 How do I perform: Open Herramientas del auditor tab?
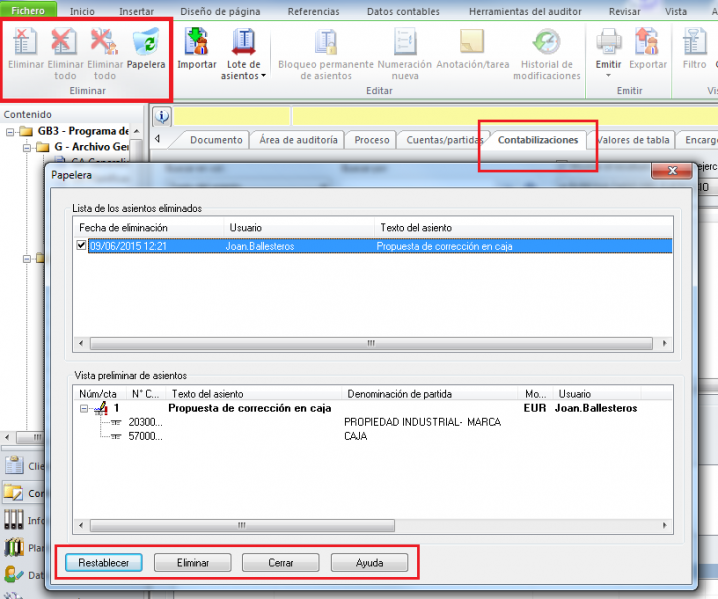point(525,11)
